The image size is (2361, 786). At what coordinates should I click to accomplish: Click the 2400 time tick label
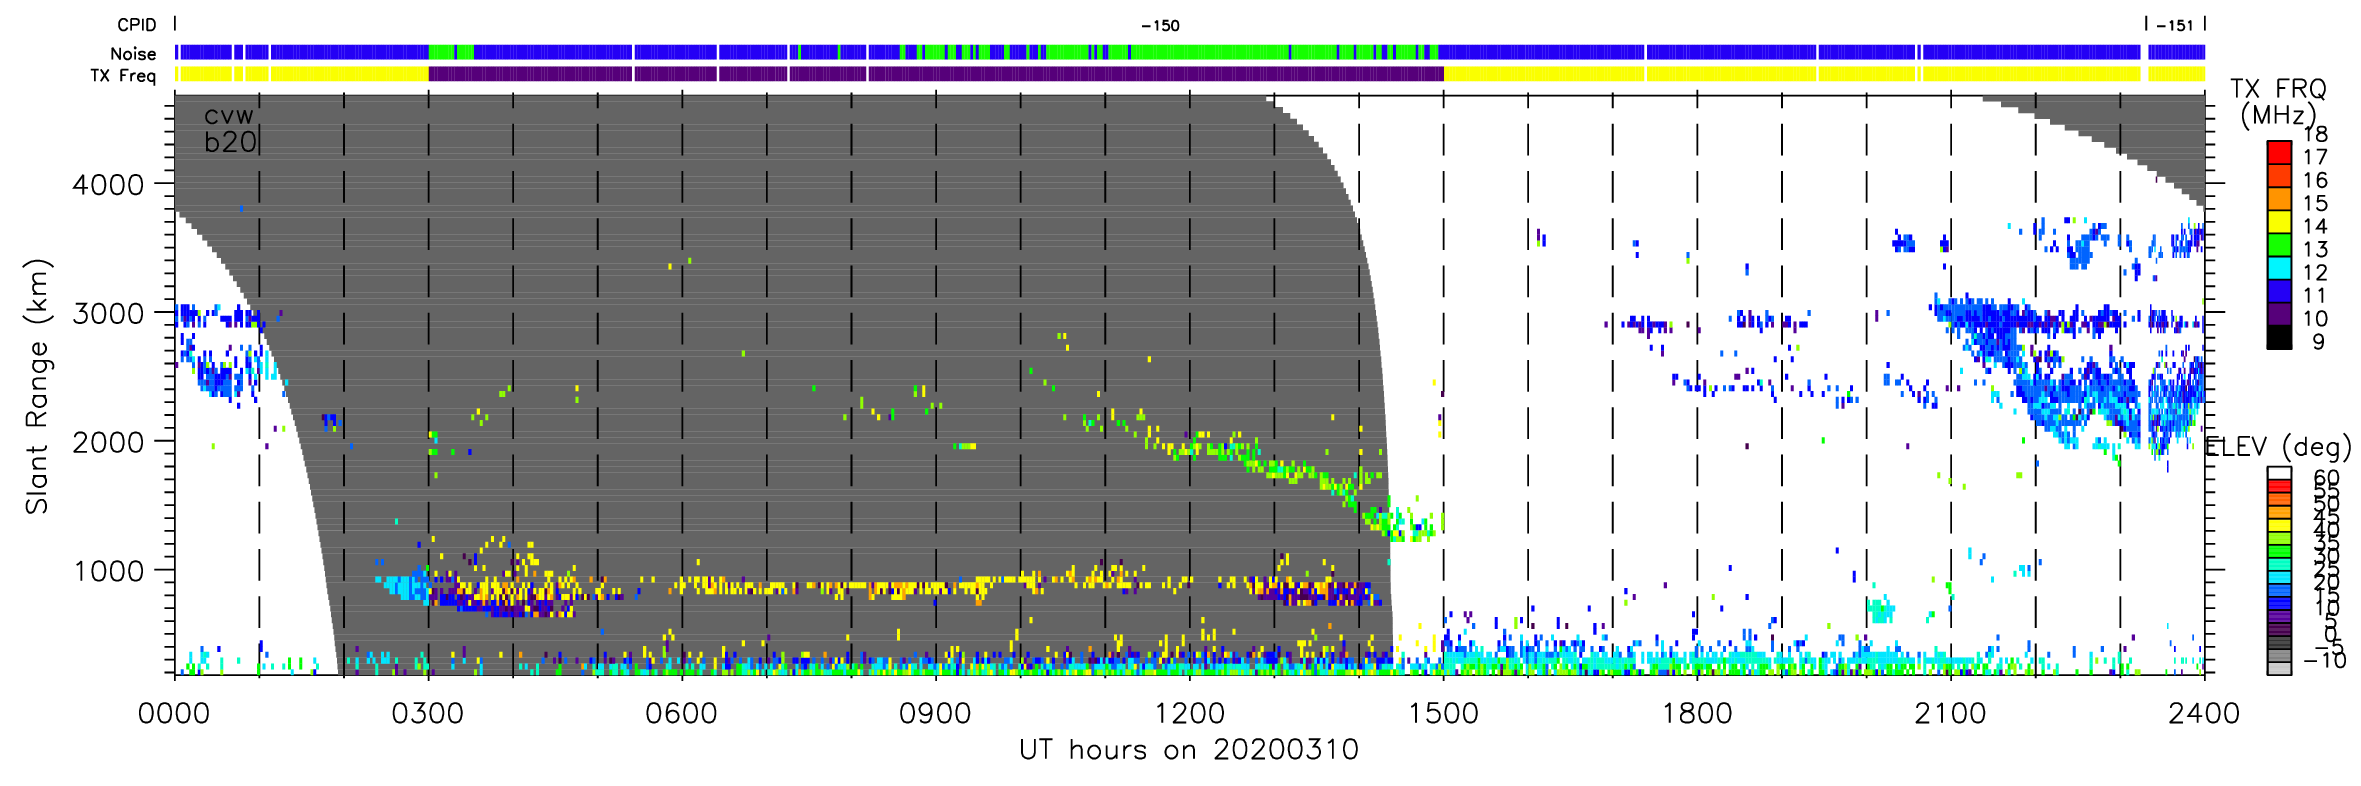[x=2204, y=714]
